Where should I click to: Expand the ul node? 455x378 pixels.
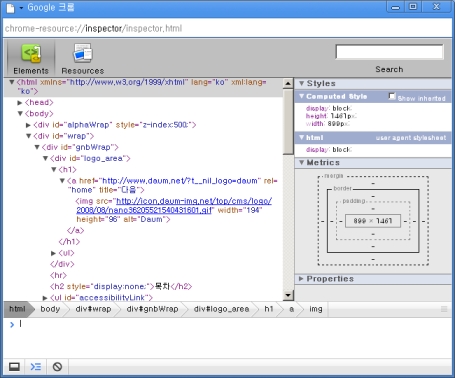pyautogui.click(x=54, y=253)
